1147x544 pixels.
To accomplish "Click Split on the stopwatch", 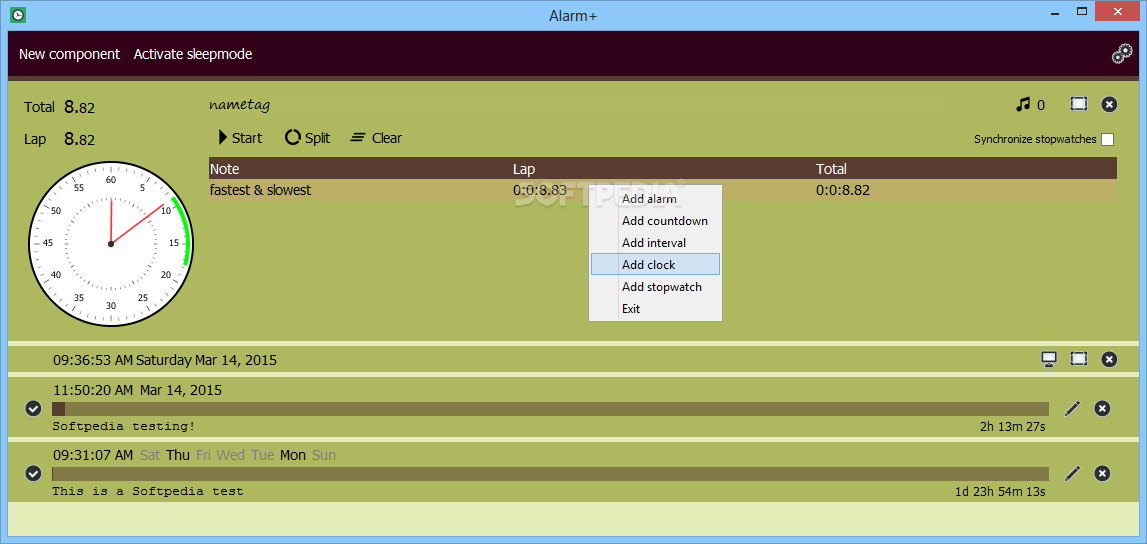I will click(307, 137).
